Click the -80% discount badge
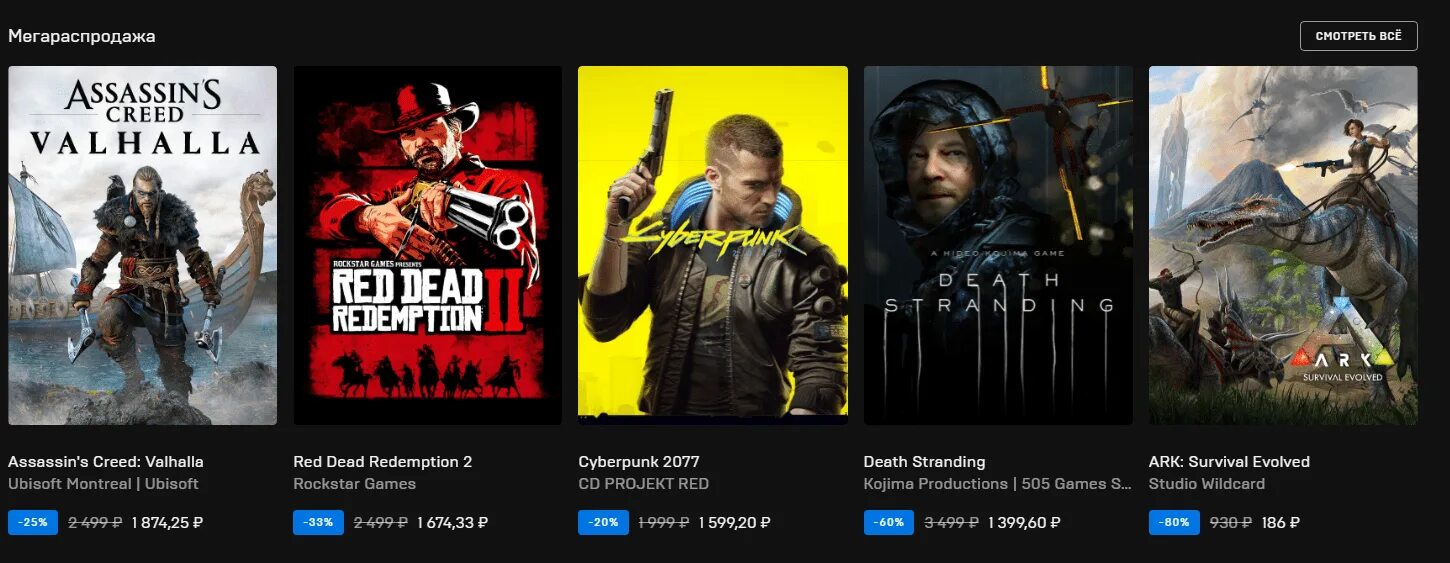1450x563 pixels. pyautogui.click(x=1174, y=522)
